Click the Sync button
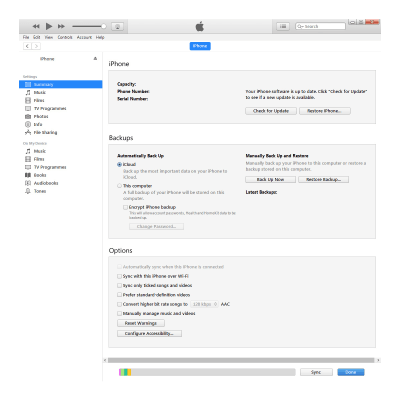Image resolution: width=400 pixels, height=400 pixels. point(316,372)
